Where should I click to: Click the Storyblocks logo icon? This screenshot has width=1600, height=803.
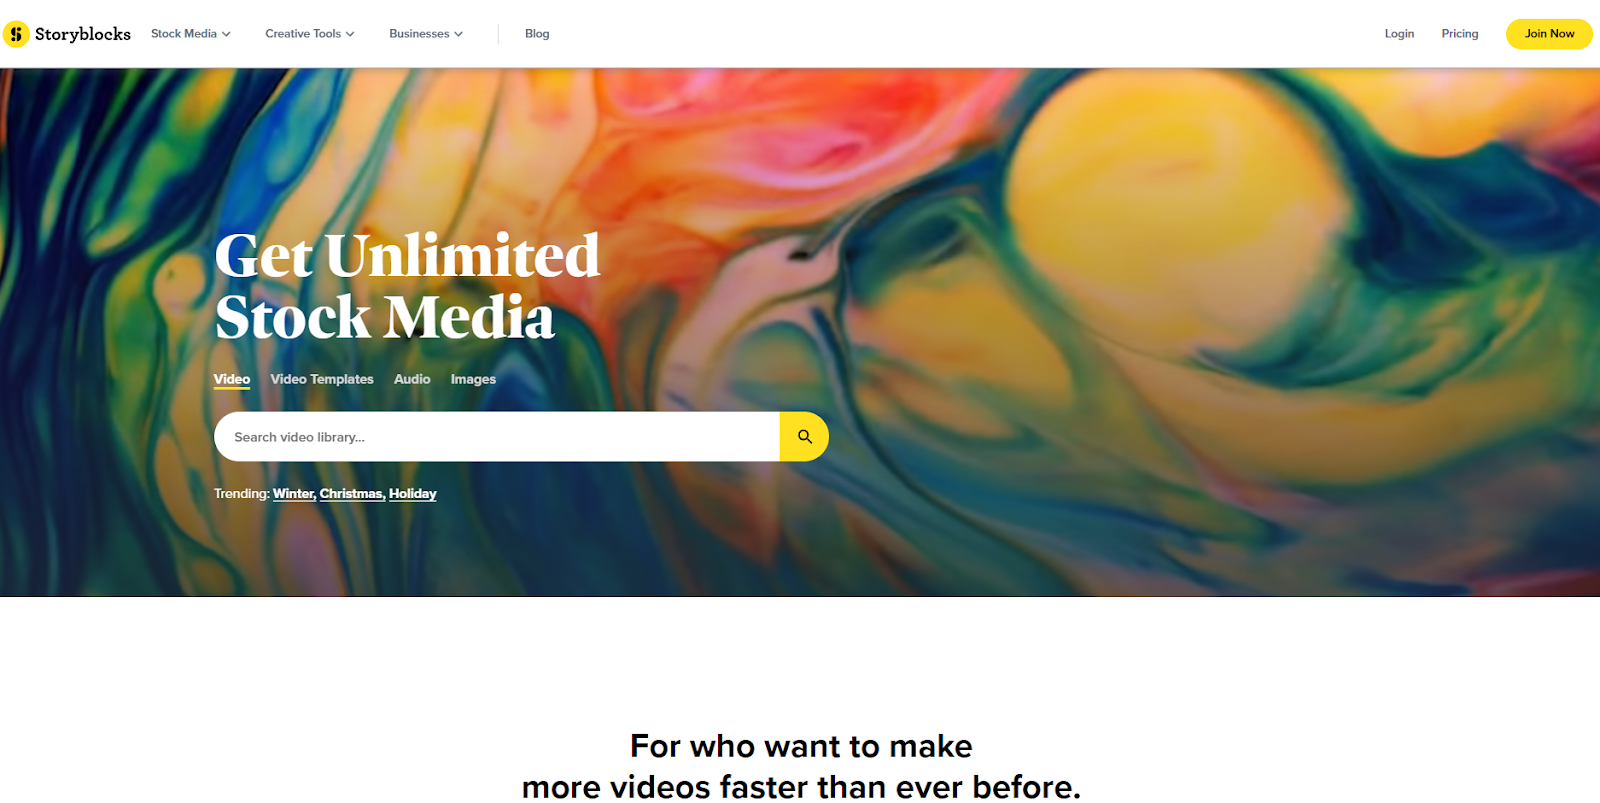[x=16, y=34]
